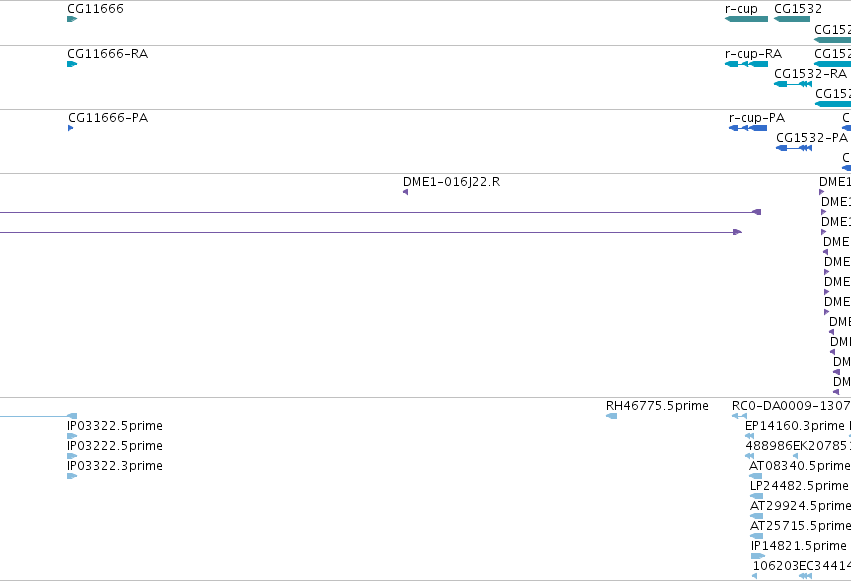This screenshot has width=851, height=581.
Task: Select the IP14821.5prime EST glyph
Action: (x=758, y=556)
